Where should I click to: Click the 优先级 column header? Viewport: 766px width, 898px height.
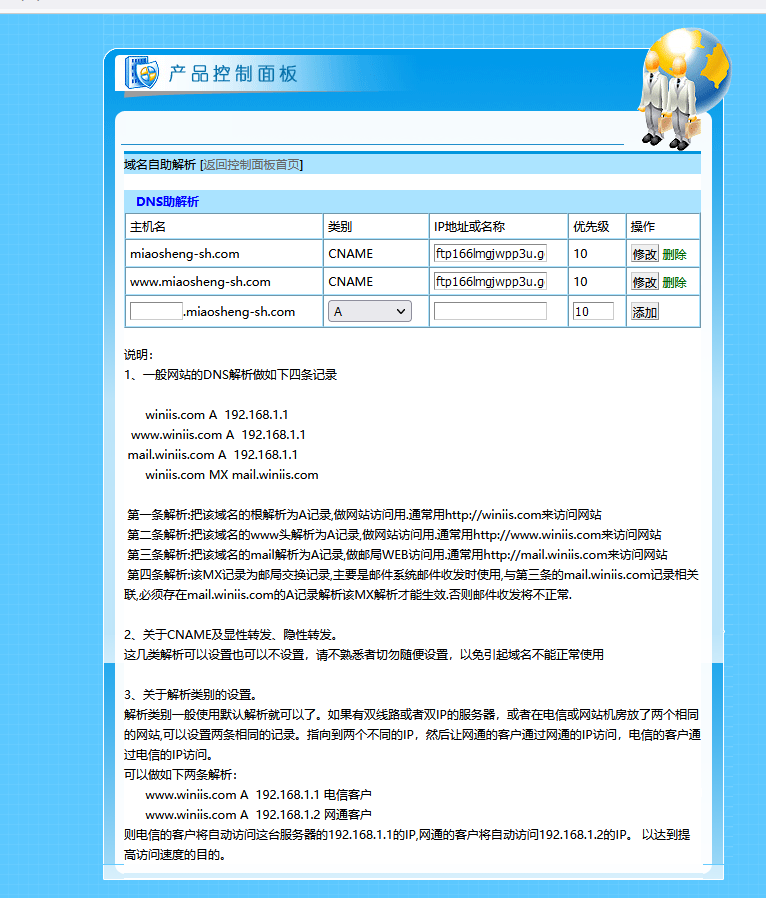591,227
